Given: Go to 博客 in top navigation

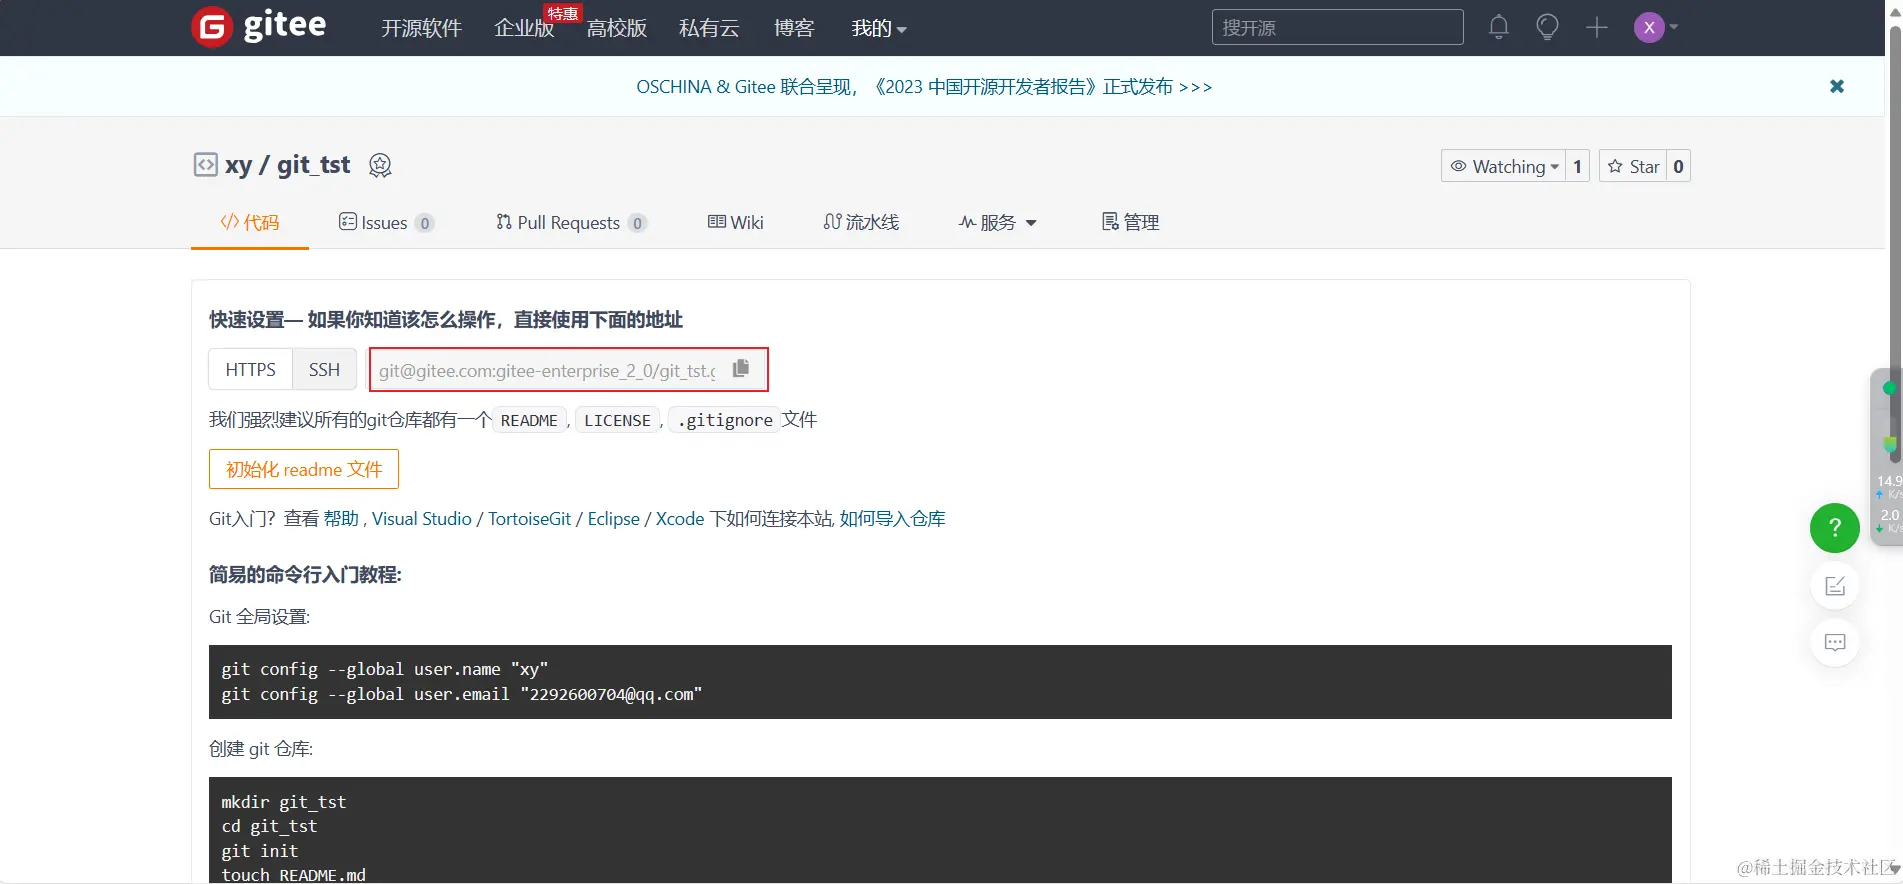Looking at the screenshot, I should (x=794, y=28).
